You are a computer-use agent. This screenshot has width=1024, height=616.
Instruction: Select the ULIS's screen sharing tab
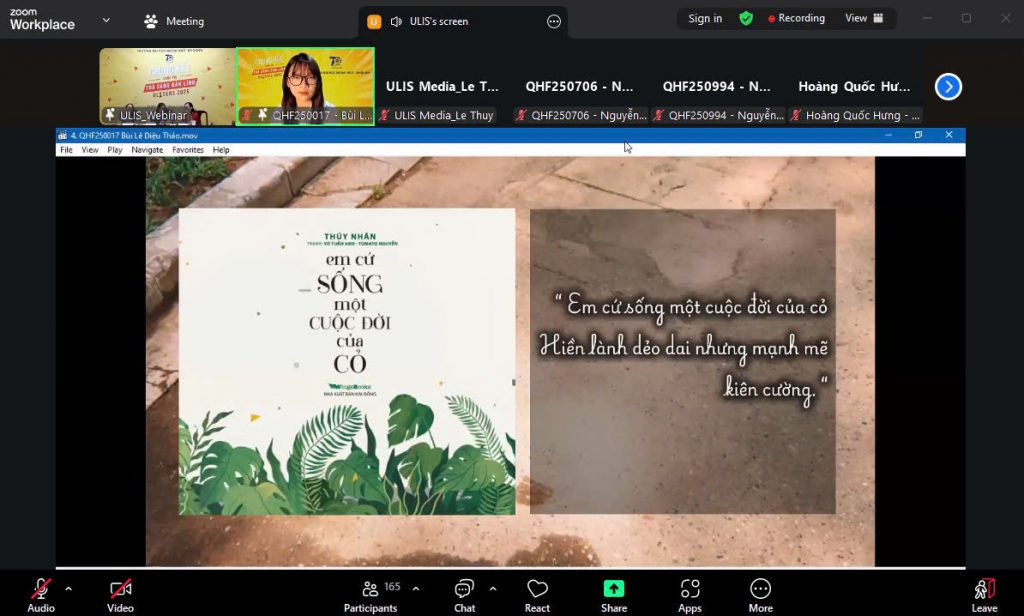[462, 22]
